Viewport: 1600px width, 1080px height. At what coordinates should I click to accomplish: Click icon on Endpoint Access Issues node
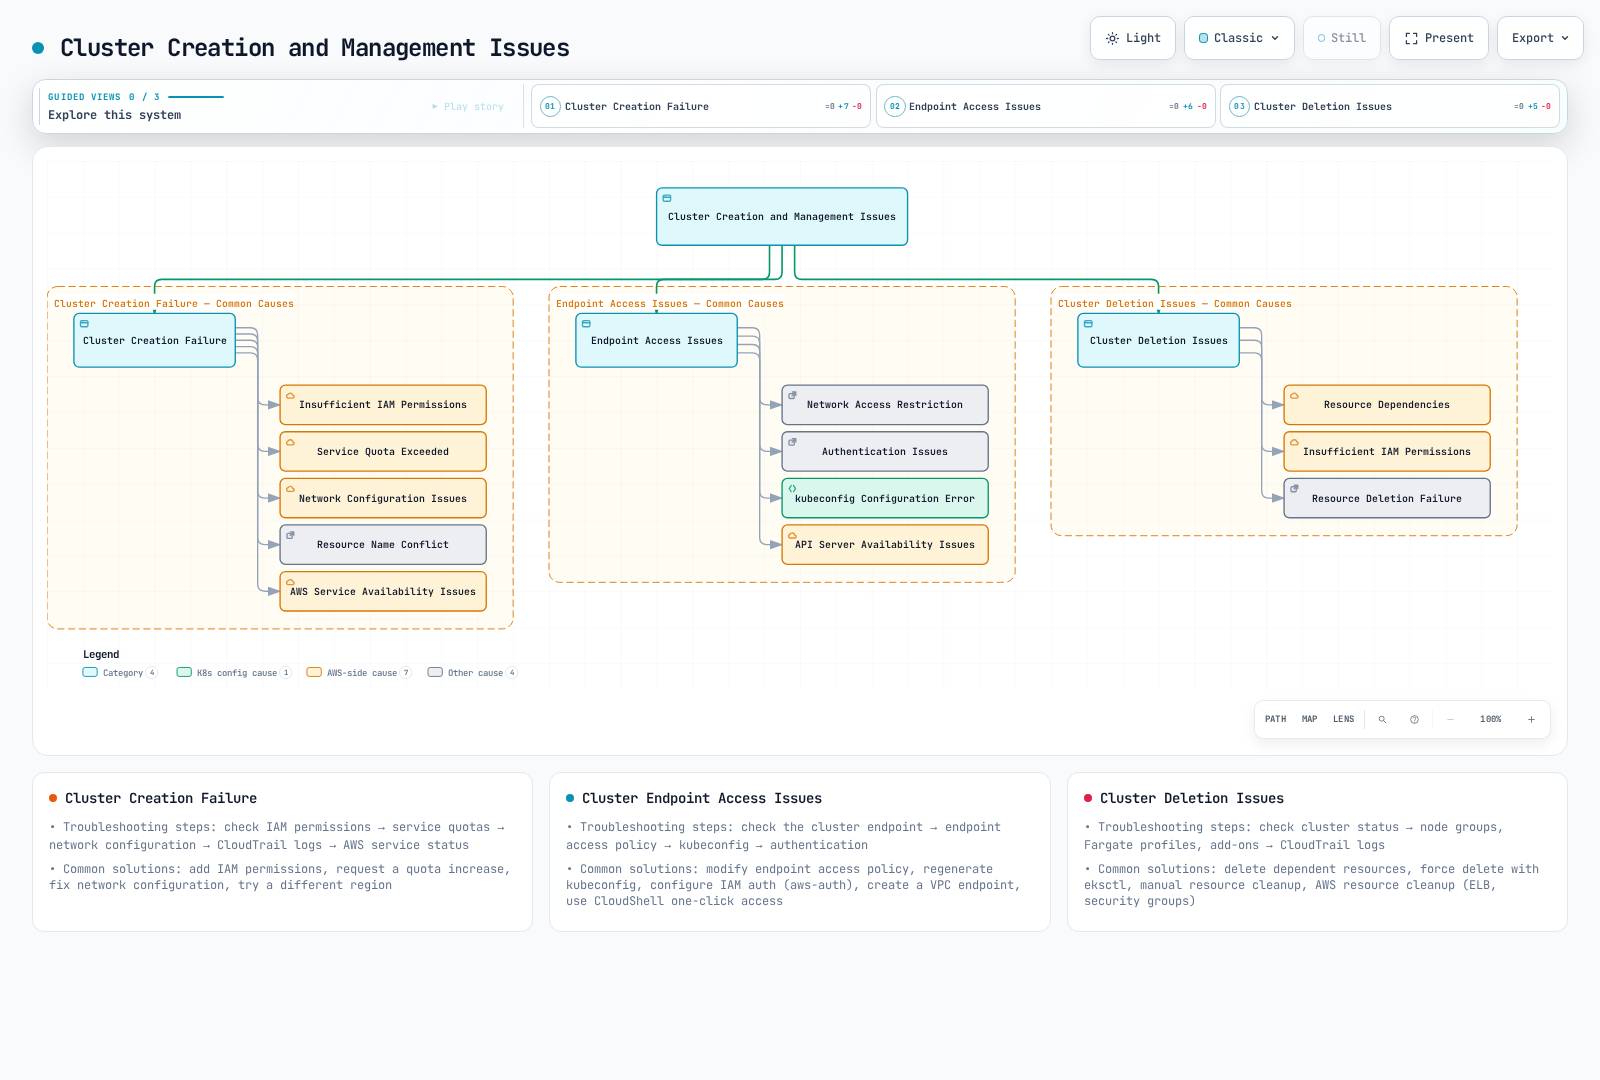click(x=587, y=324)
